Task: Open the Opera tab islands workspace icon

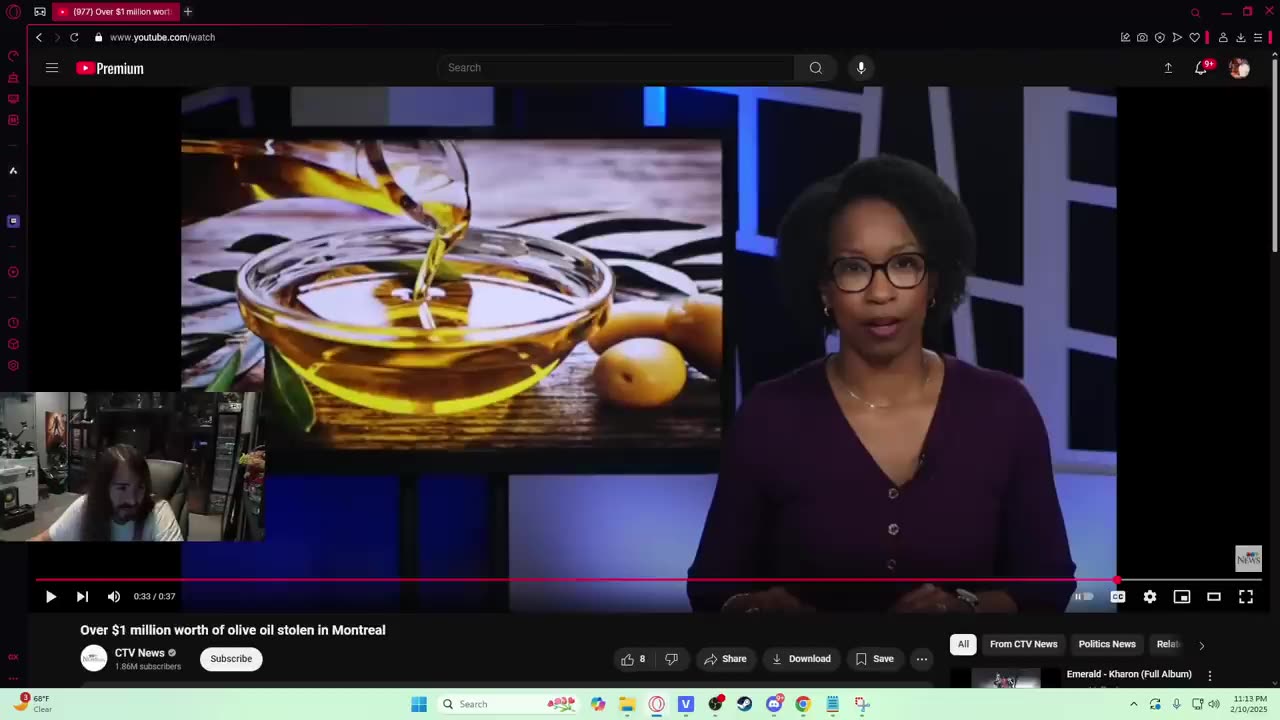Action: point(40,12)
